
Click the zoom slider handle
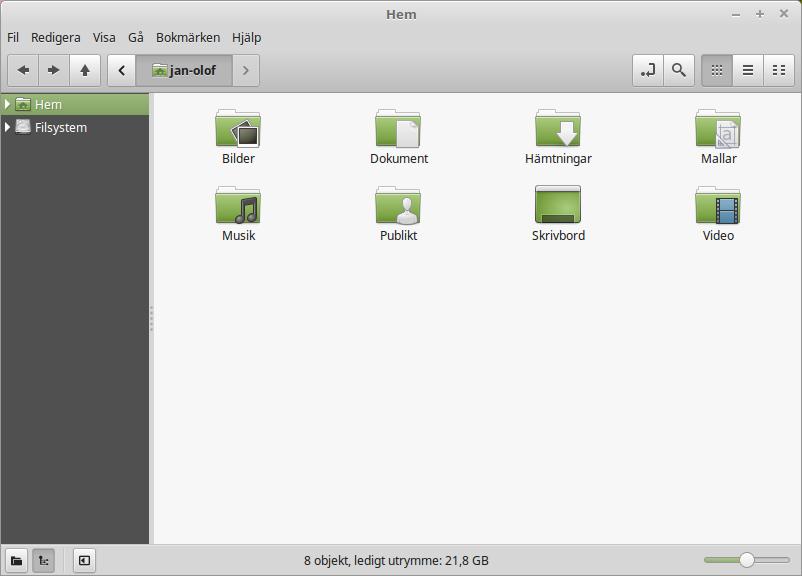747,560
